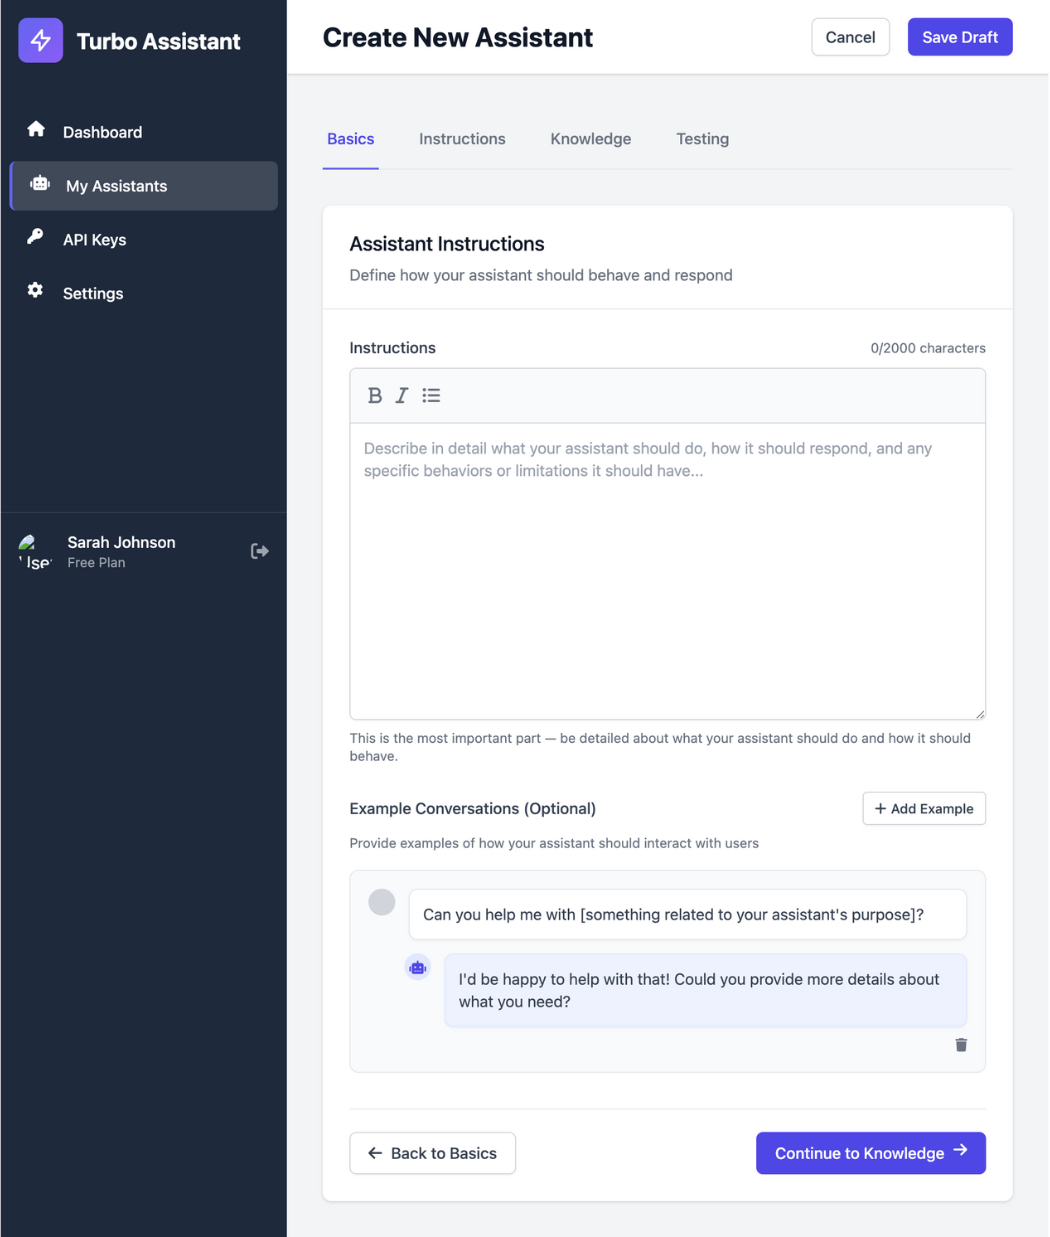Image resolution: width=1050 pixels, height=1237 pixels.
Task: Toggle italic formatting in the editor toolbar
Action: point(401,395)
